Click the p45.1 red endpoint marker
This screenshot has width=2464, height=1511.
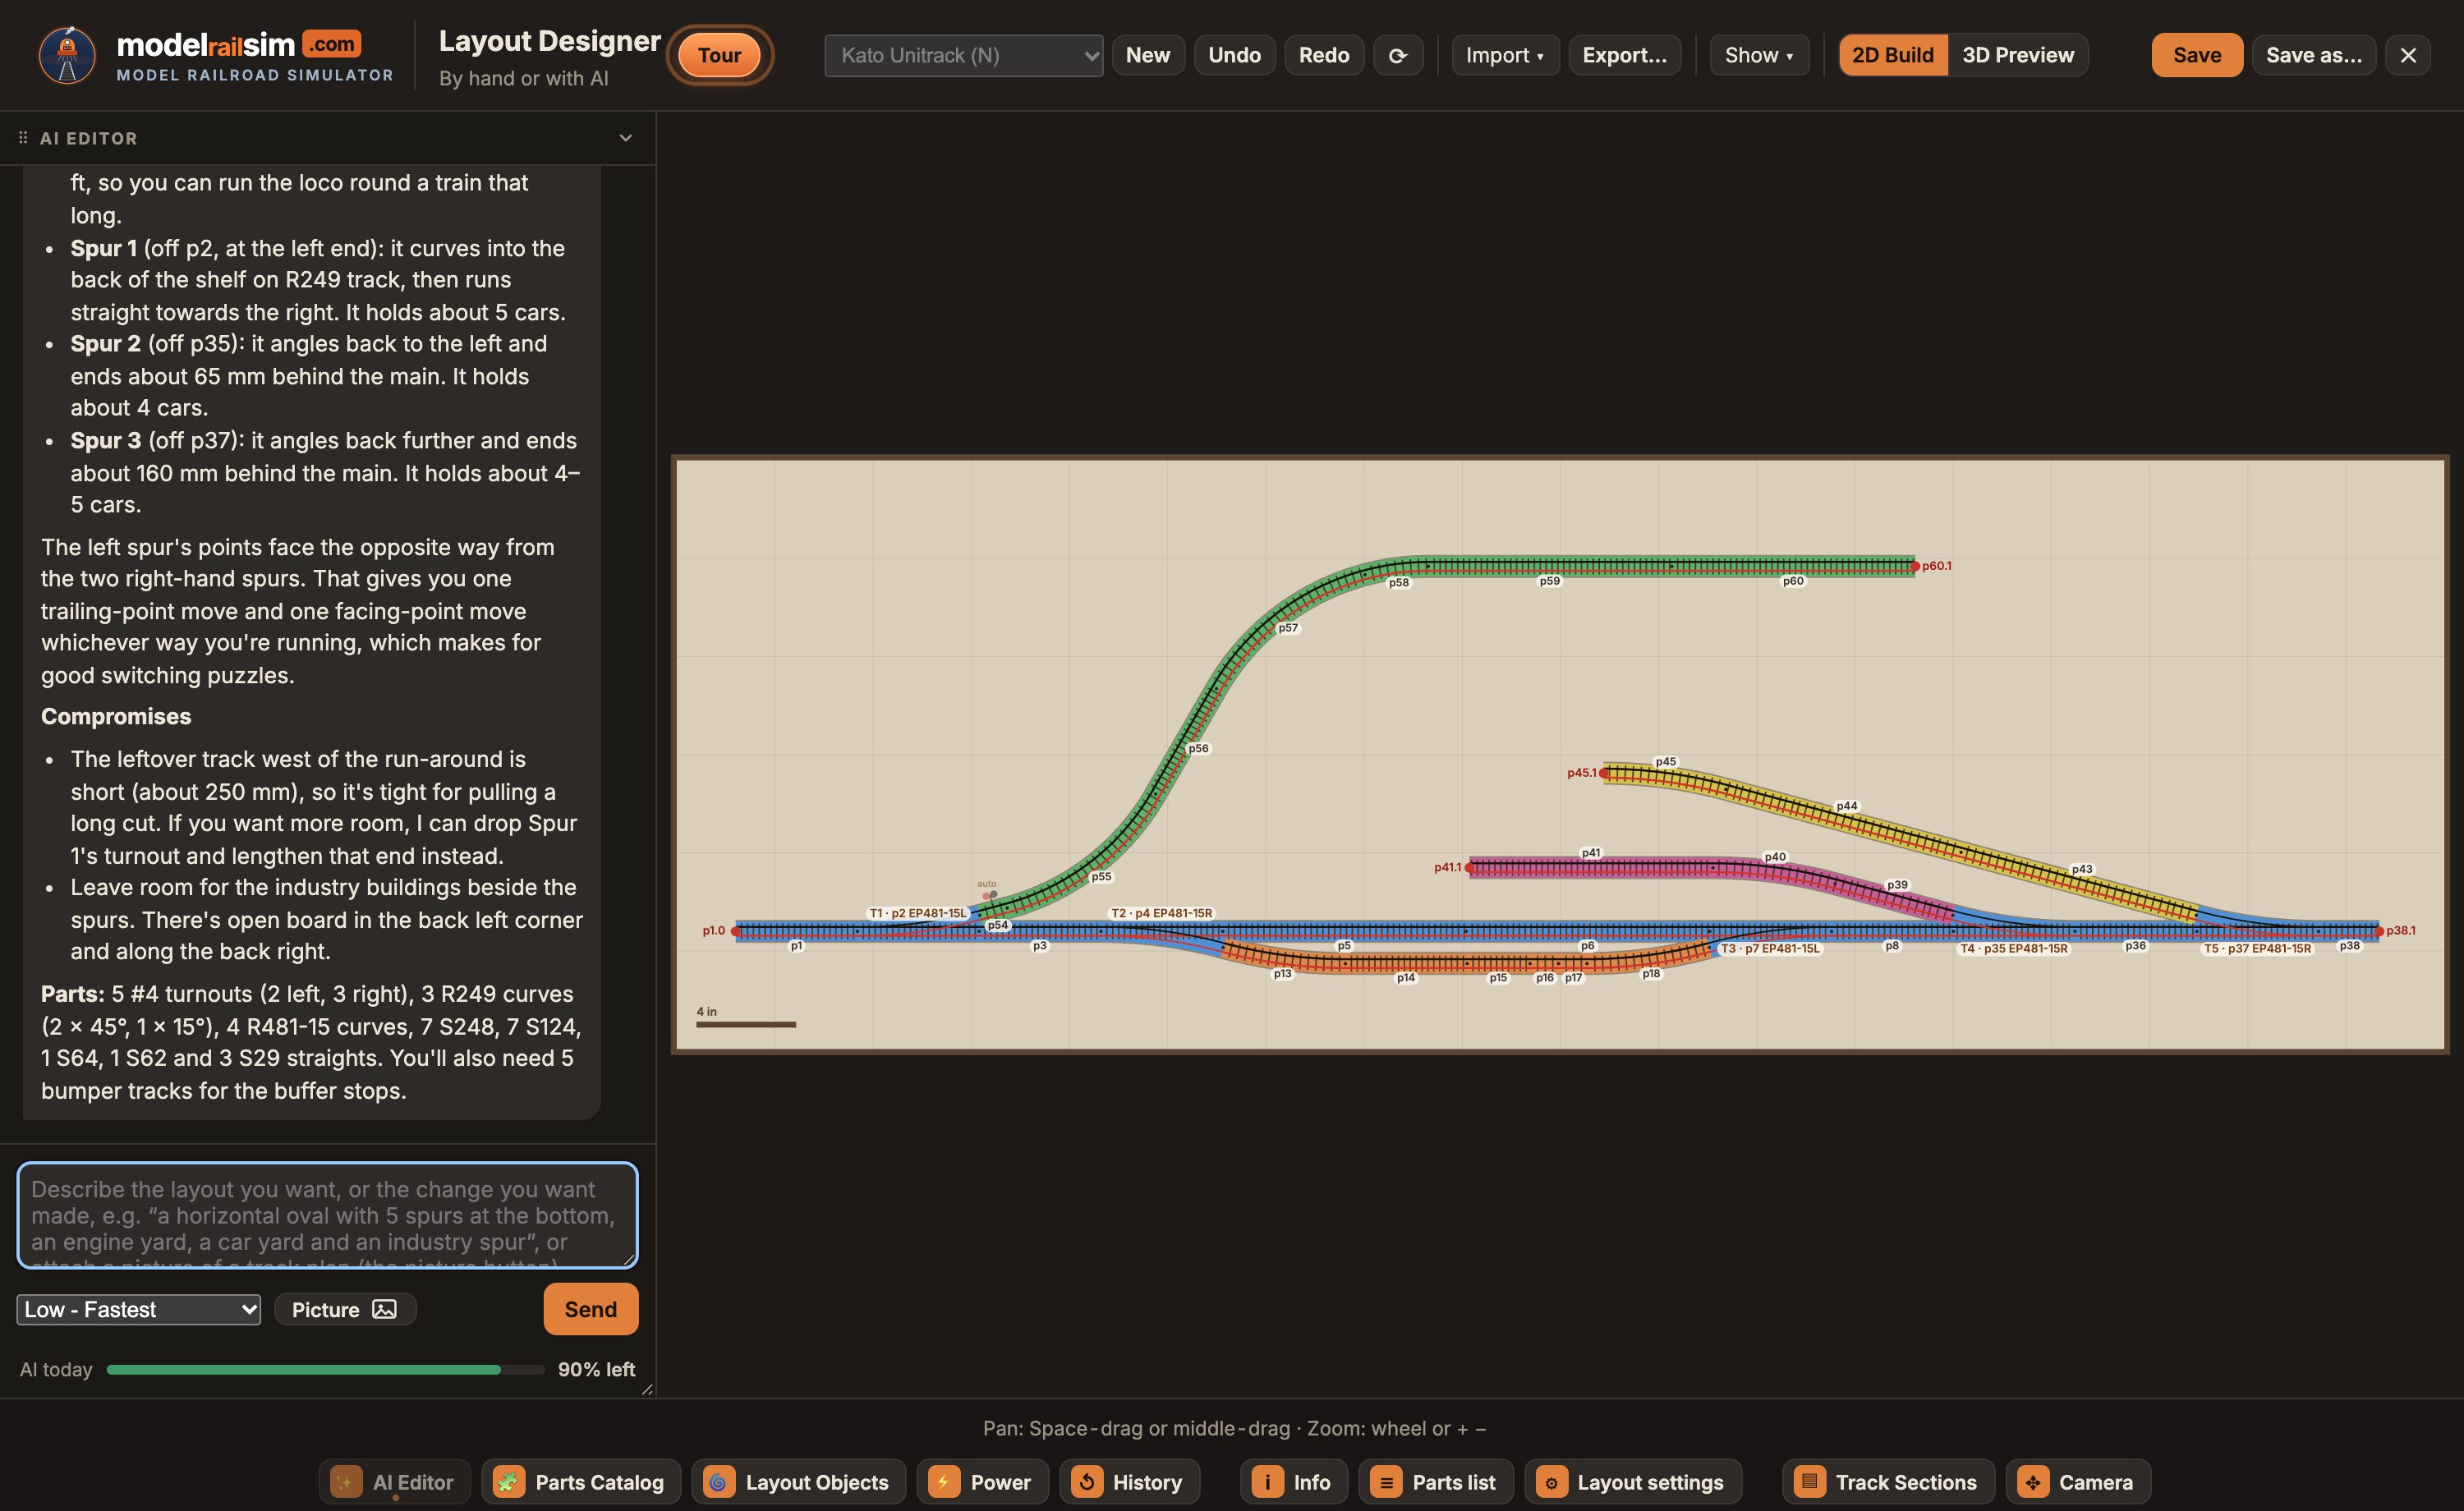point(1604,773)
